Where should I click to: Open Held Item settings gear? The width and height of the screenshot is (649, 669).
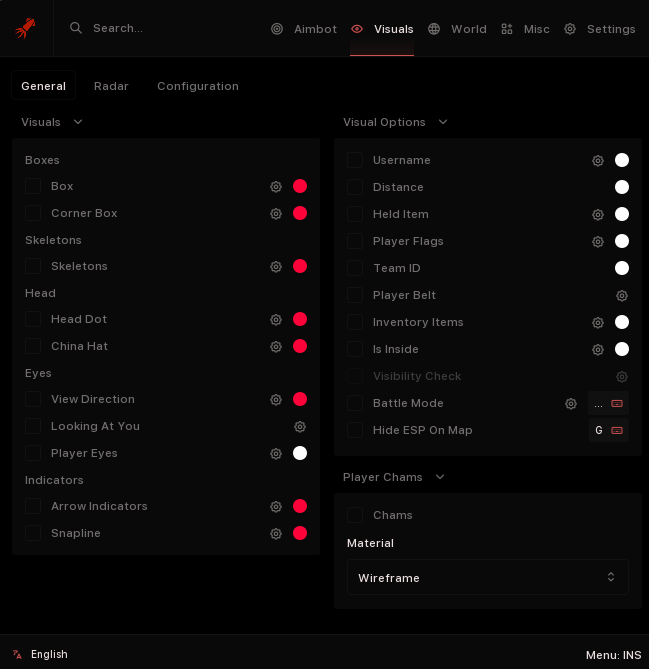[x=598, y=215]
